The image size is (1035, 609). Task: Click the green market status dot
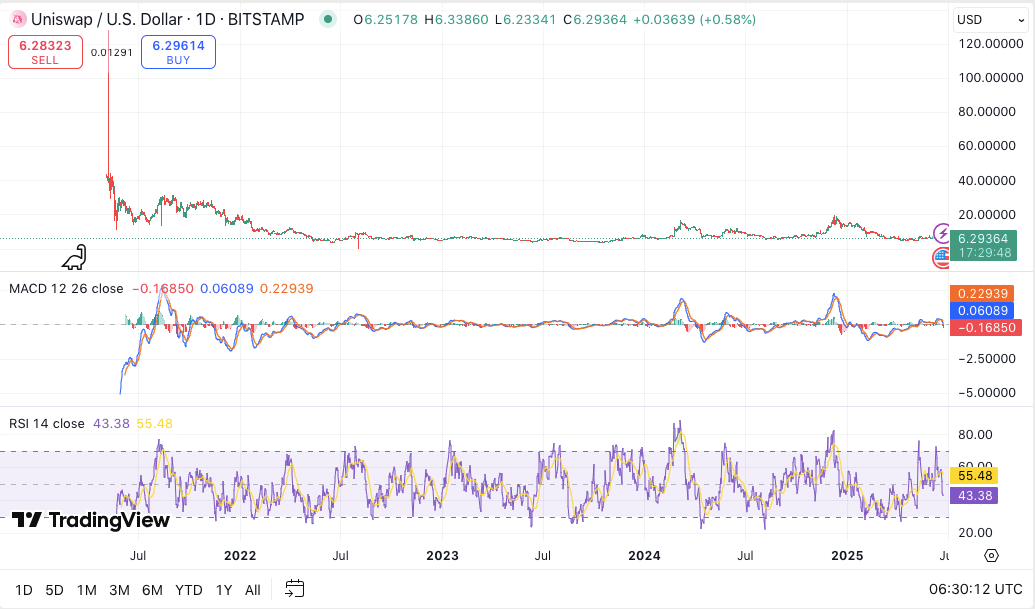(327, 19)
